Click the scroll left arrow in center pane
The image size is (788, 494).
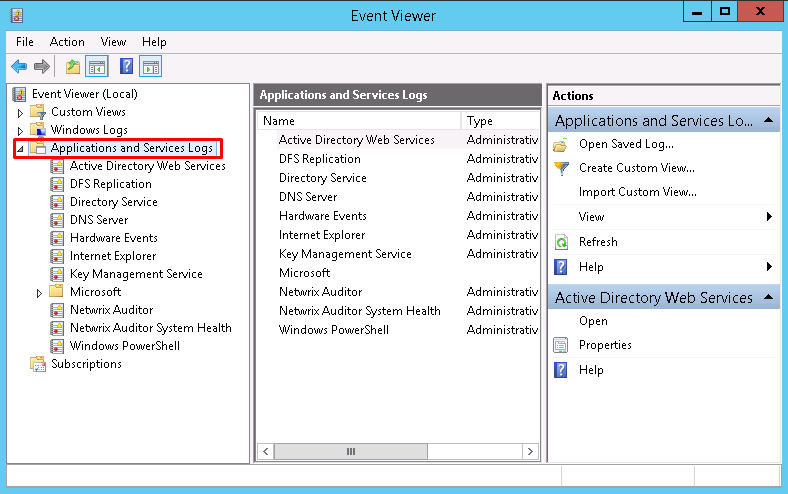(x=266, y=451)
